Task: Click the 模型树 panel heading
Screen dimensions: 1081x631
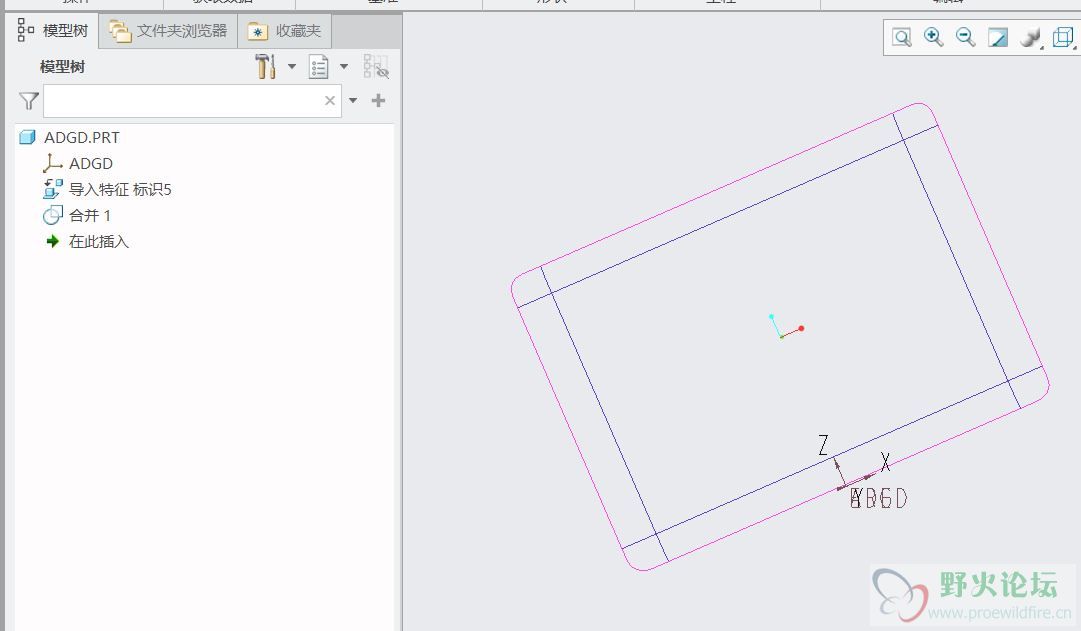Action: coord(63,67)
